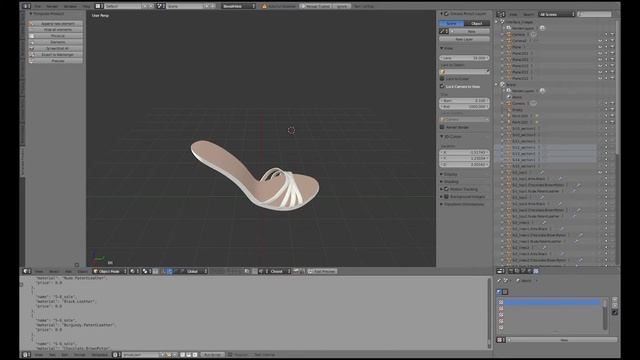Collapse the Scene entry in the Outliner

[x=497, y=84]
